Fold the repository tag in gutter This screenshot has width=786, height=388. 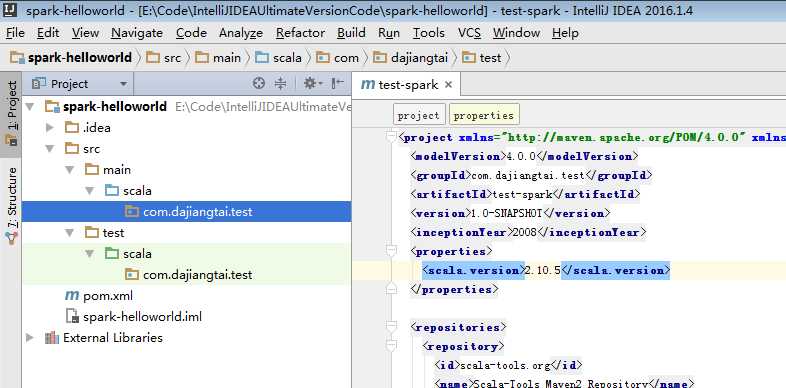(x=391, y=345)
